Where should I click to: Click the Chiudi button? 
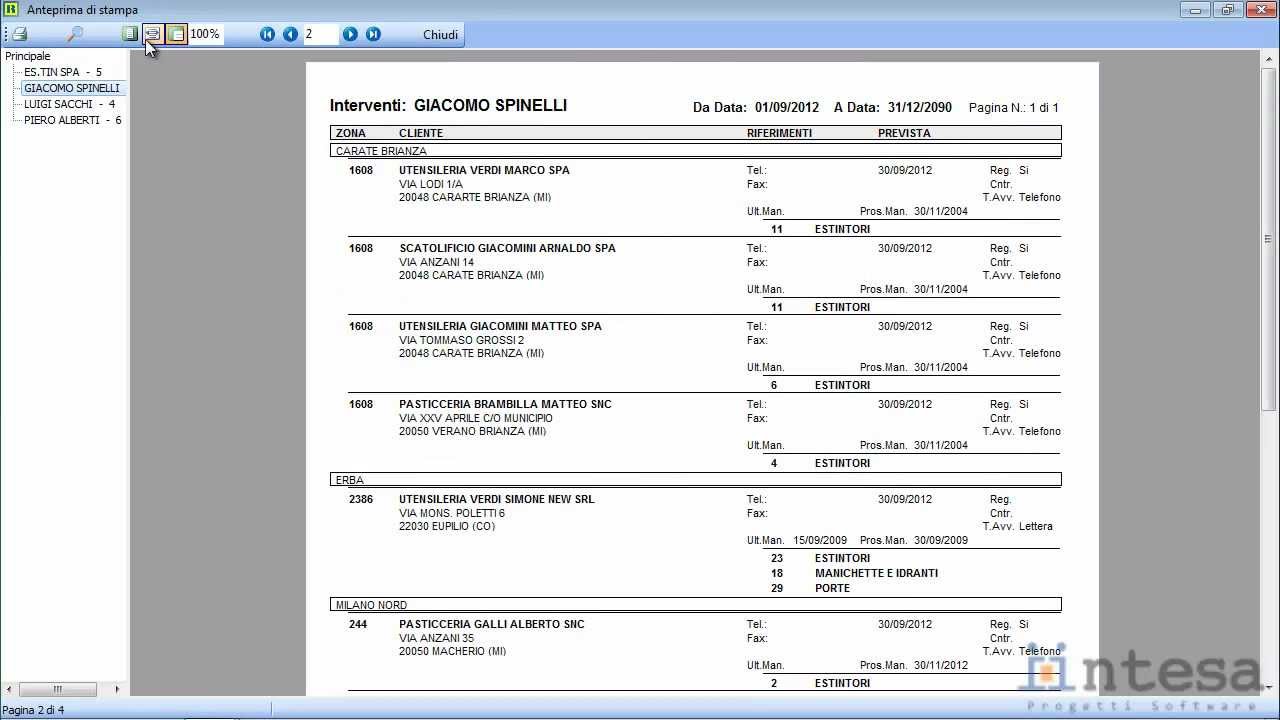[440, 34]
